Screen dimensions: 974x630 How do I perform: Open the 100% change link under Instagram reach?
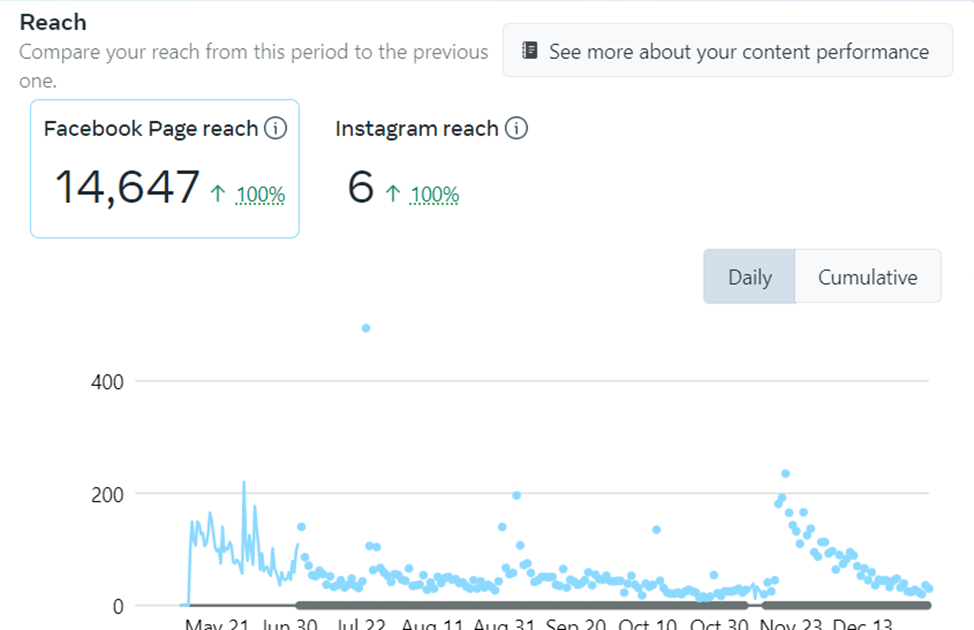click(435, 195)
